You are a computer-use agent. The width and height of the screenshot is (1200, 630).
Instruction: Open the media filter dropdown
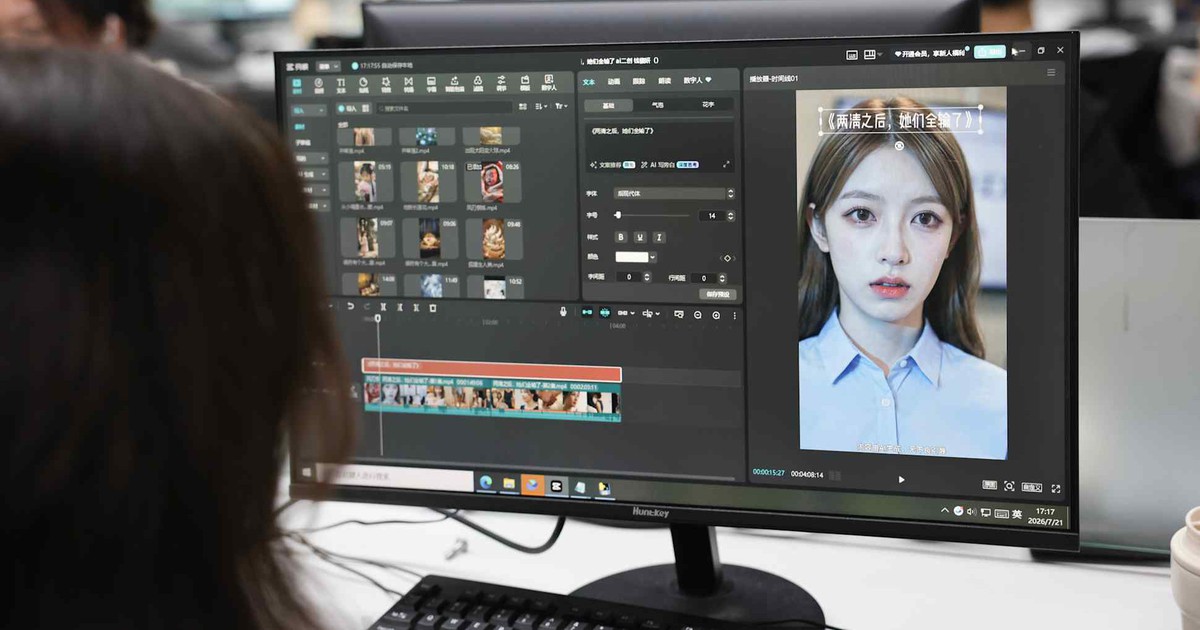(x=561, y=106)
